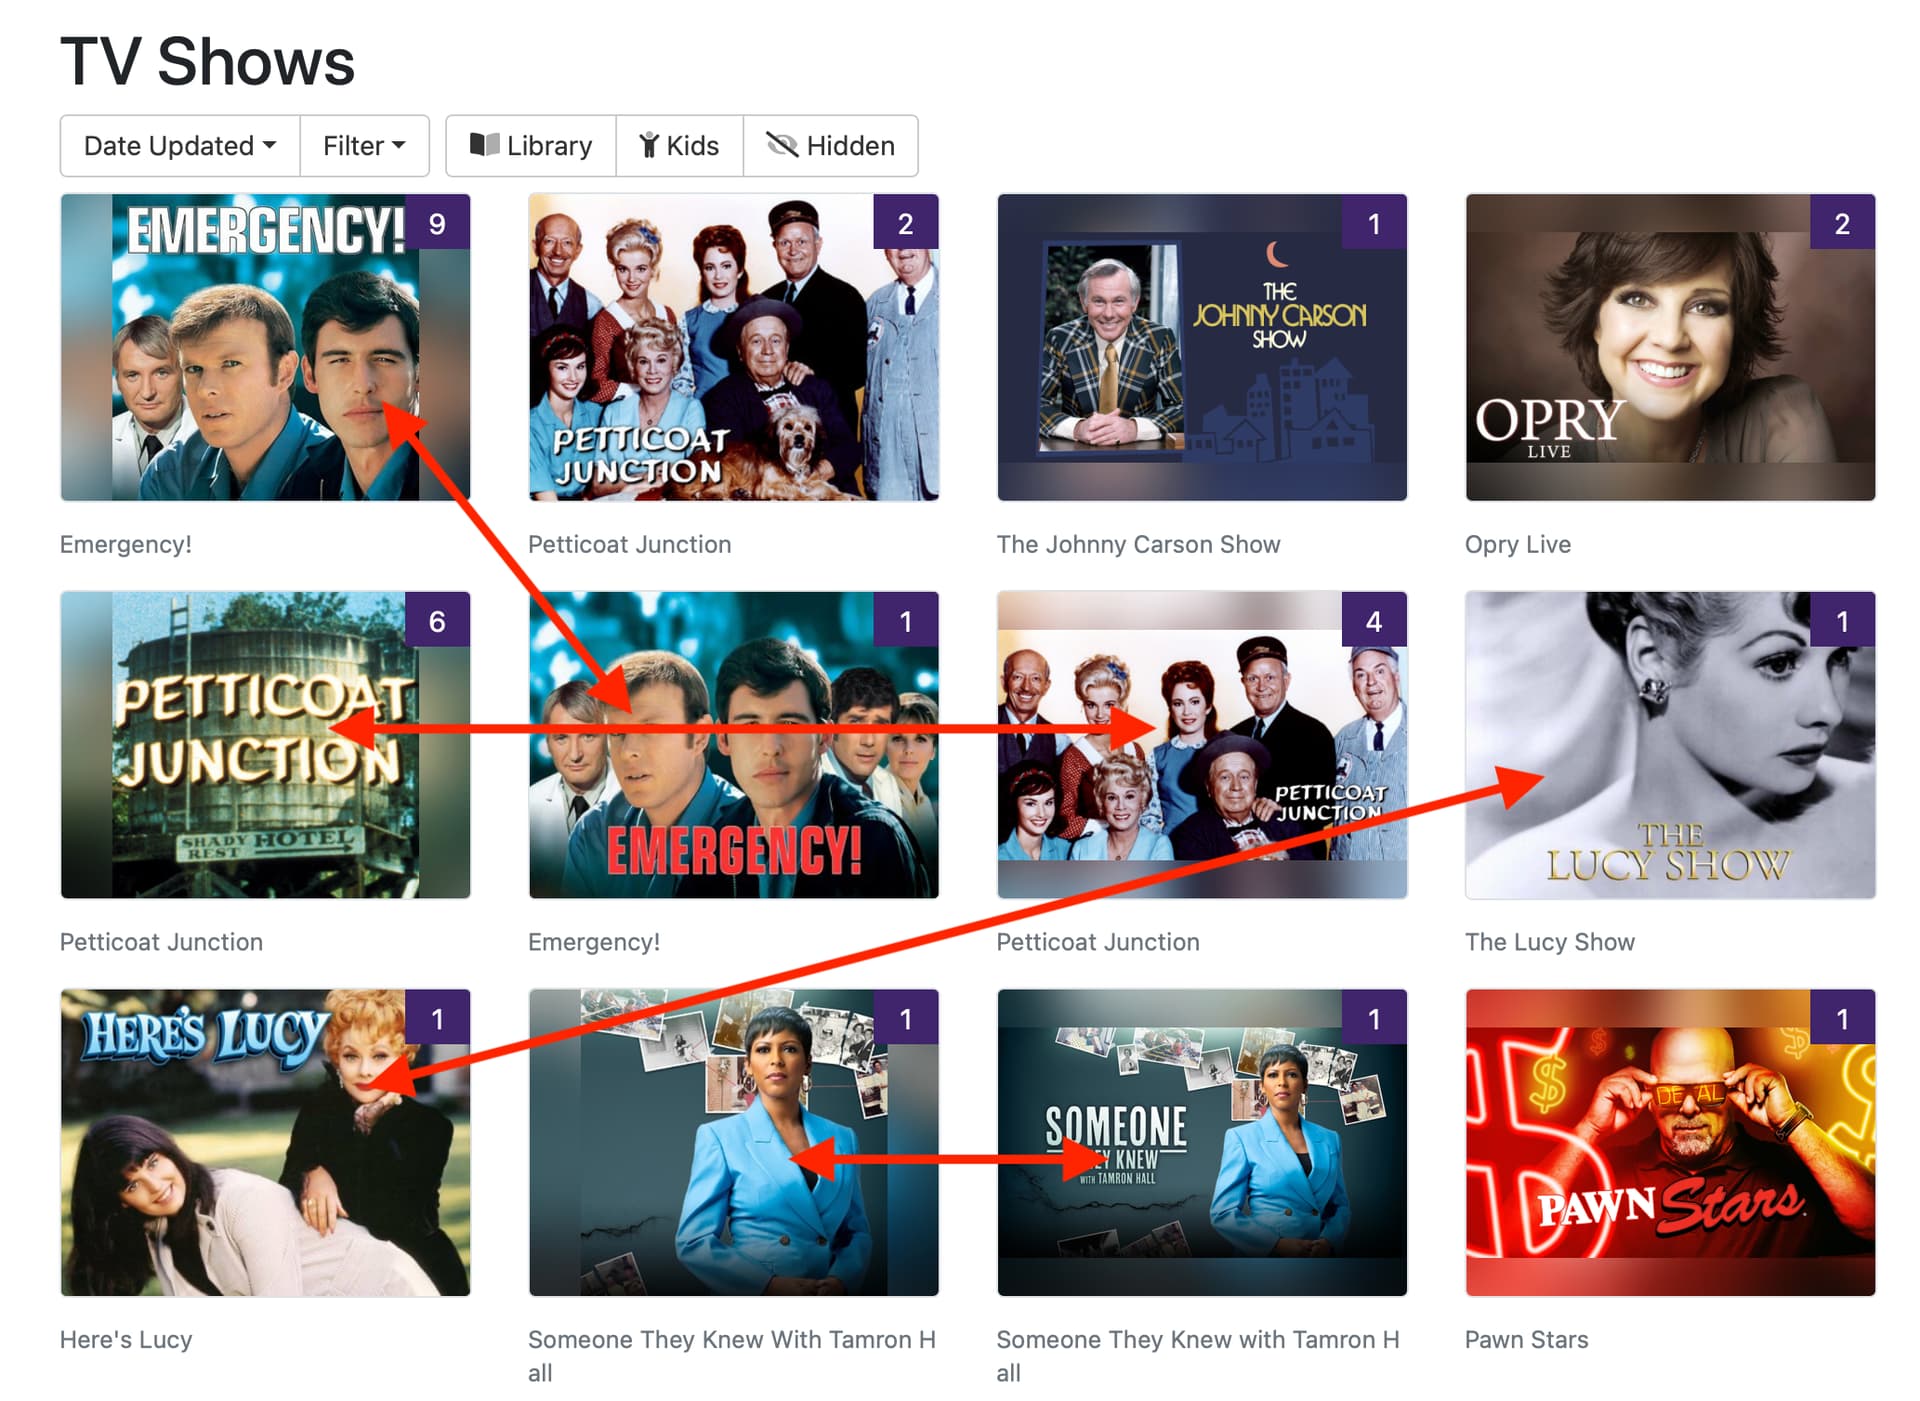Click the 6 badge on Petticoat Junction
This screenshot has width=1920, height=1401.
tap(437, 621)
